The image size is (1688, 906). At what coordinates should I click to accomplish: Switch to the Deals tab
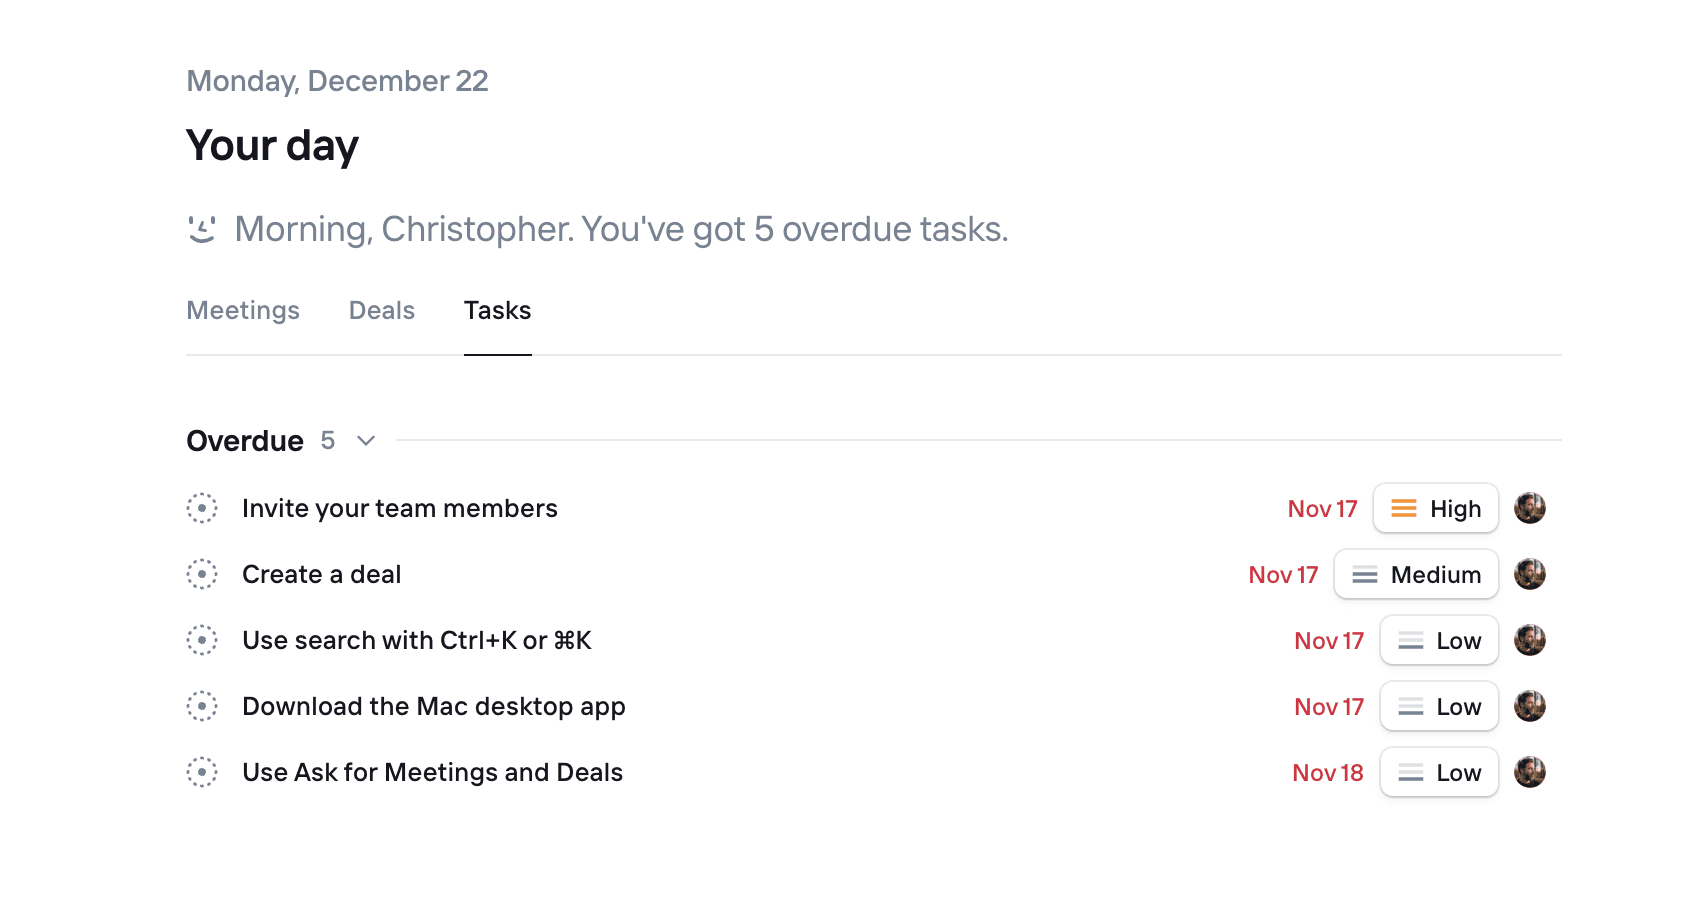coord(381,310)
